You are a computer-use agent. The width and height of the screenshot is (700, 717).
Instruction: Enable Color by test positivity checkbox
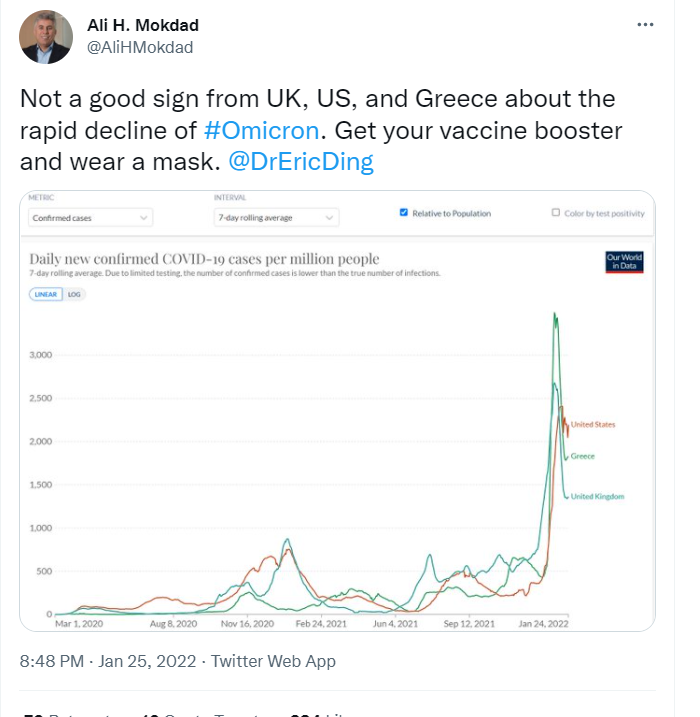(556, 213)
